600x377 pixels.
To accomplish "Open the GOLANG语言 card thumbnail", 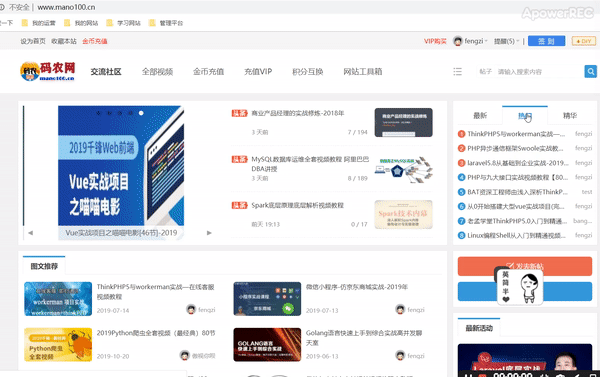I will point(267,344).
